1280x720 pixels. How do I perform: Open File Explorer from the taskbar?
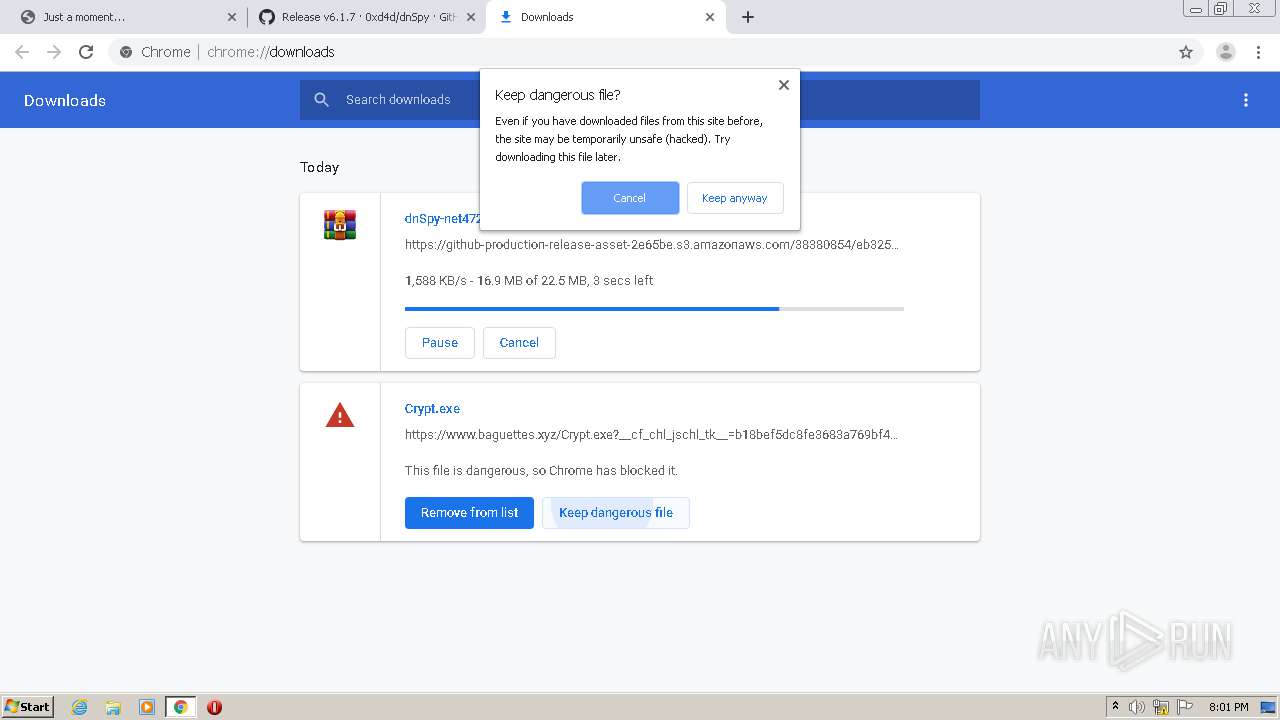[113, 707]
